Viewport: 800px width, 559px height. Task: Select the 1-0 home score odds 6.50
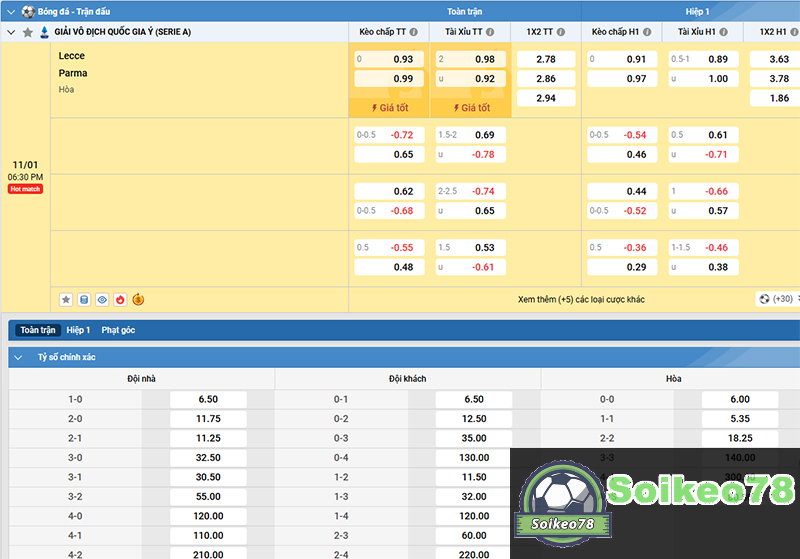coord(208,399)
